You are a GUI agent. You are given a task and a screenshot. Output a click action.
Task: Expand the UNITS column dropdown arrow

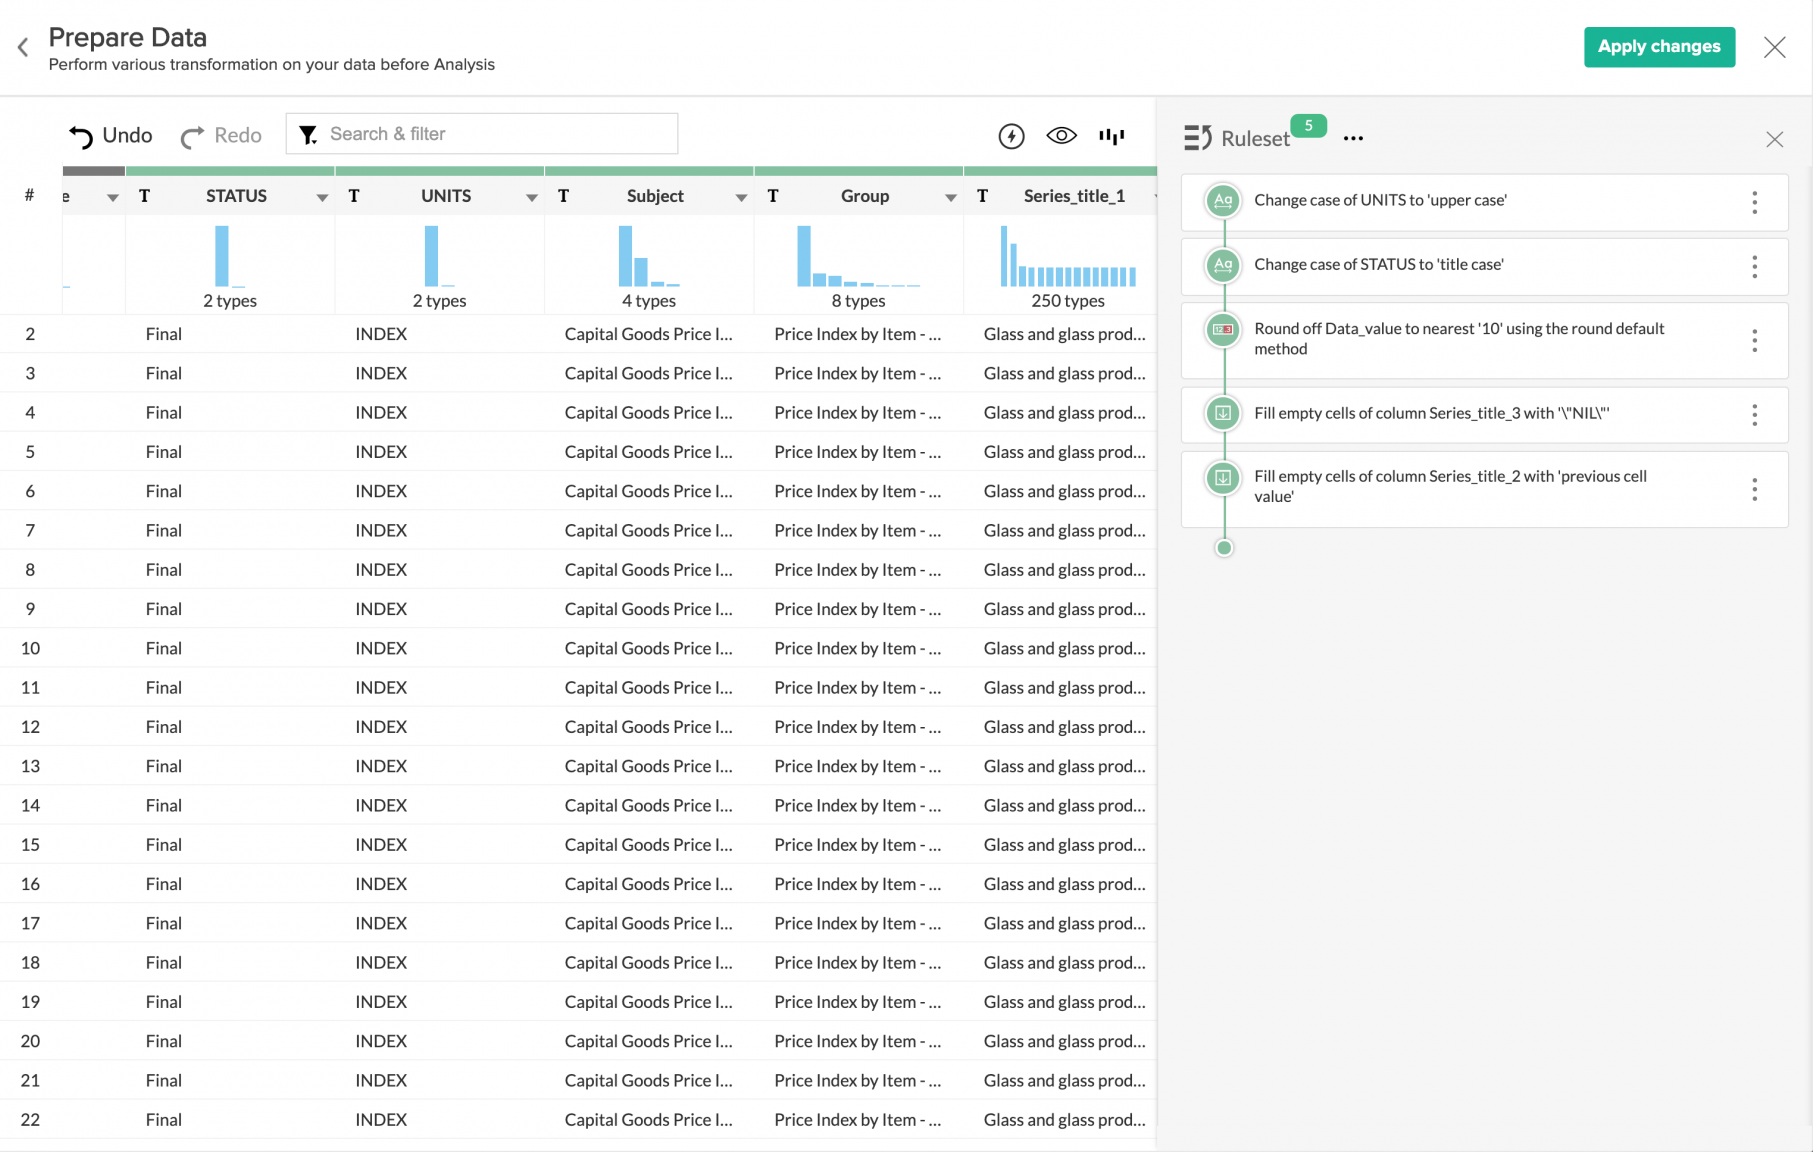pos(532,198)
